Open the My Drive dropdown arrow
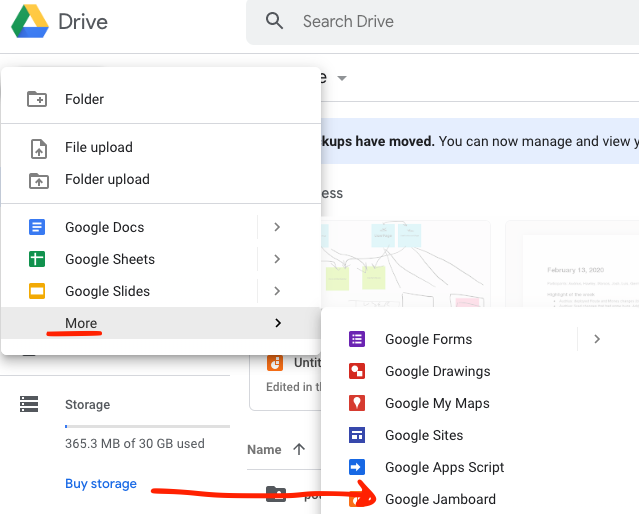This screenshot has width=639, height=514. point(342,78)
